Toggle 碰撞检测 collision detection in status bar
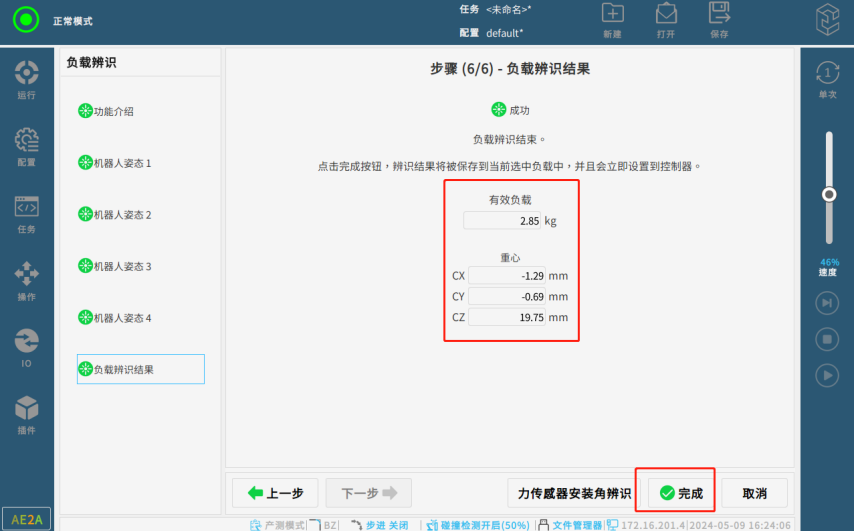Screen dimensions: 855x531 pyautogui.click(x=476, y=524)
